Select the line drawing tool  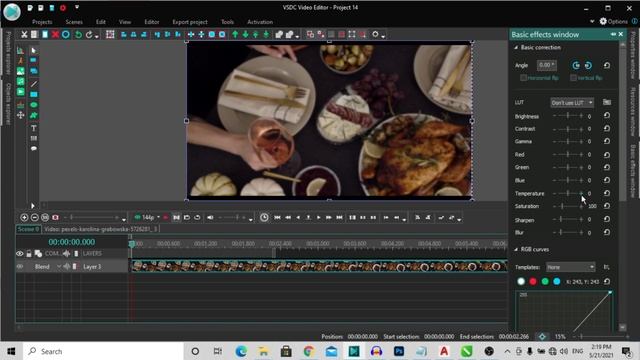pos(33,84)
